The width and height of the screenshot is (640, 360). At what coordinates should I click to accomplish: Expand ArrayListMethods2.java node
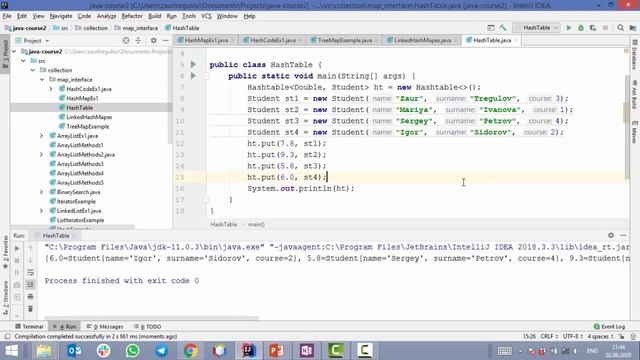click(x=42, y=155)
